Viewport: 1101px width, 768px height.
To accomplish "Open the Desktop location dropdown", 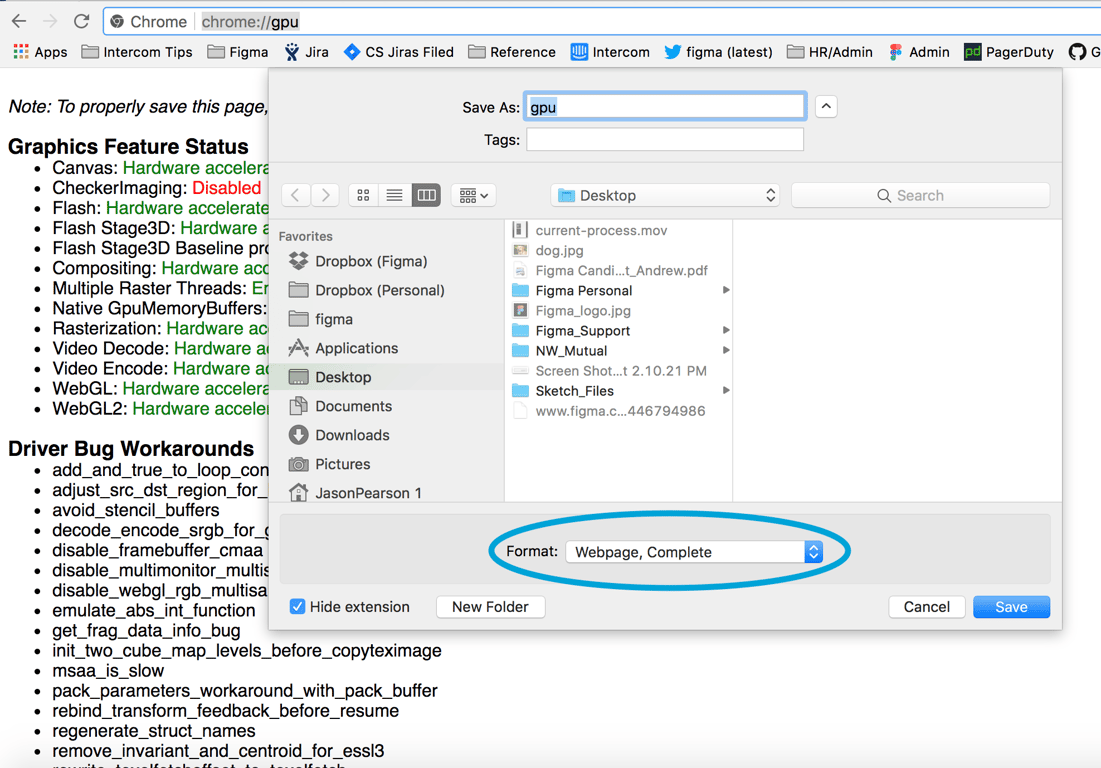I will (x=666, y=196).
